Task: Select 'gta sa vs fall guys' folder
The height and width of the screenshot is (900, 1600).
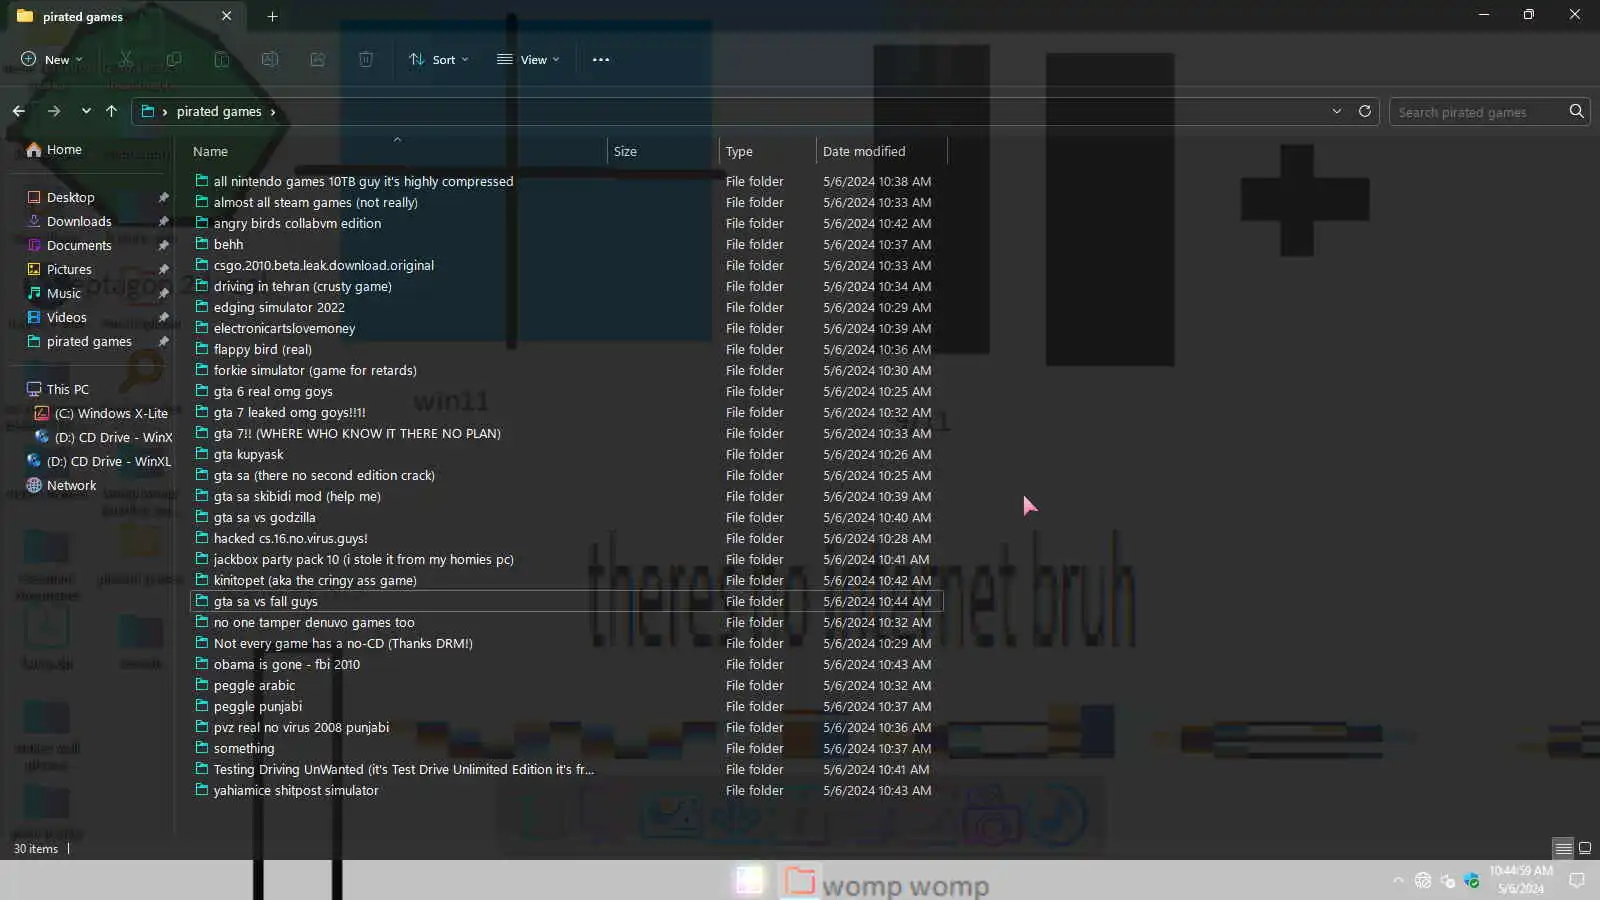Action: (x=566, y=601)
